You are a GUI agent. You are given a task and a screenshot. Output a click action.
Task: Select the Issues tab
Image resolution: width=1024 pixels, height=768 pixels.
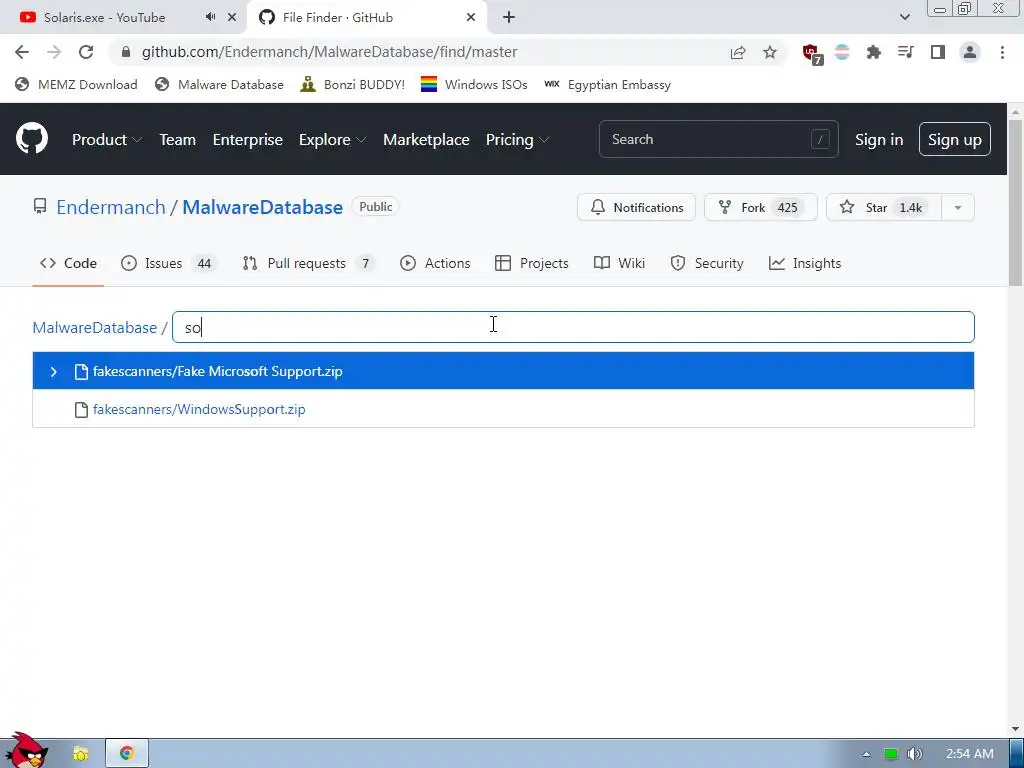tap(168, 263)
